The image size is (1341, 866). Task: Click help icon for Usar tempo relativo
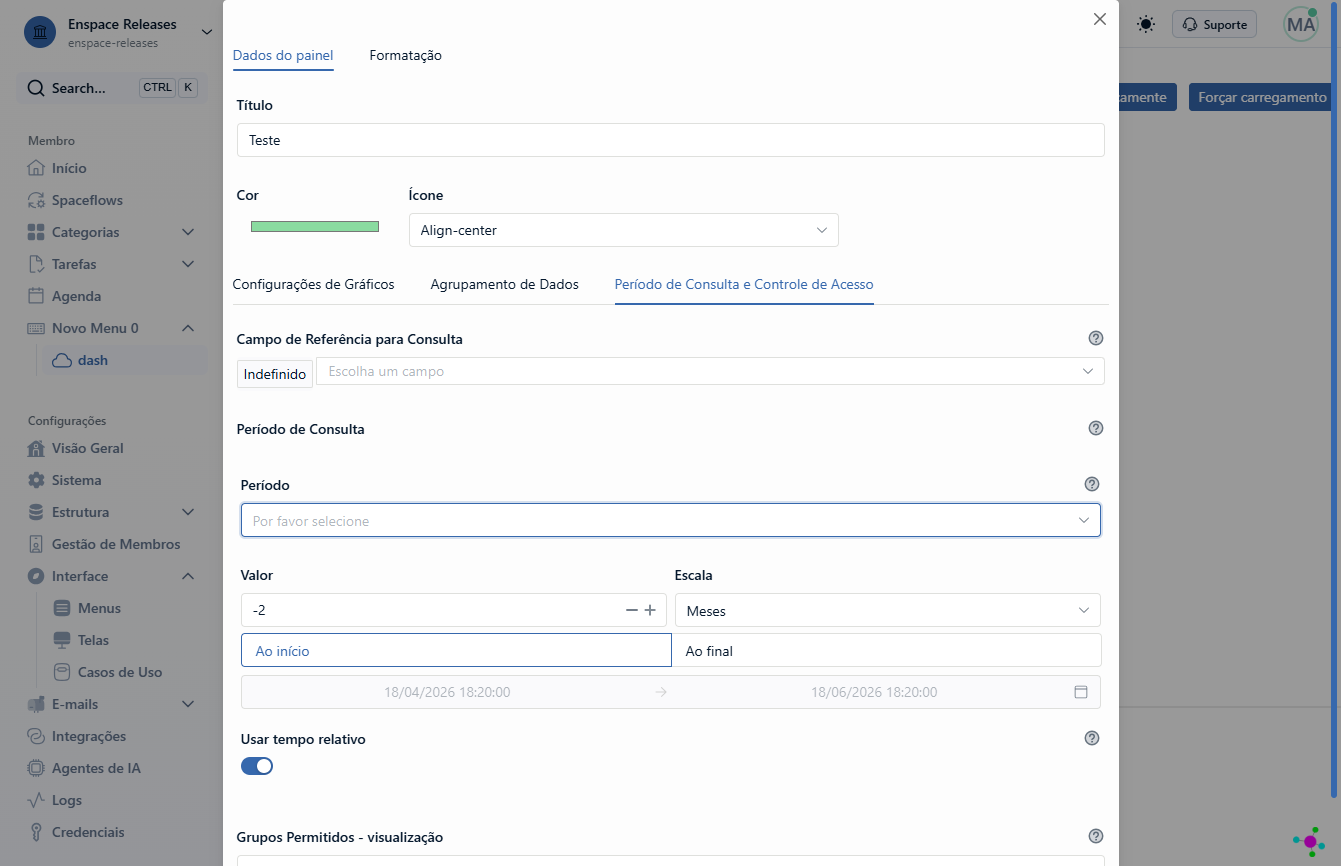coord(1092,738)
